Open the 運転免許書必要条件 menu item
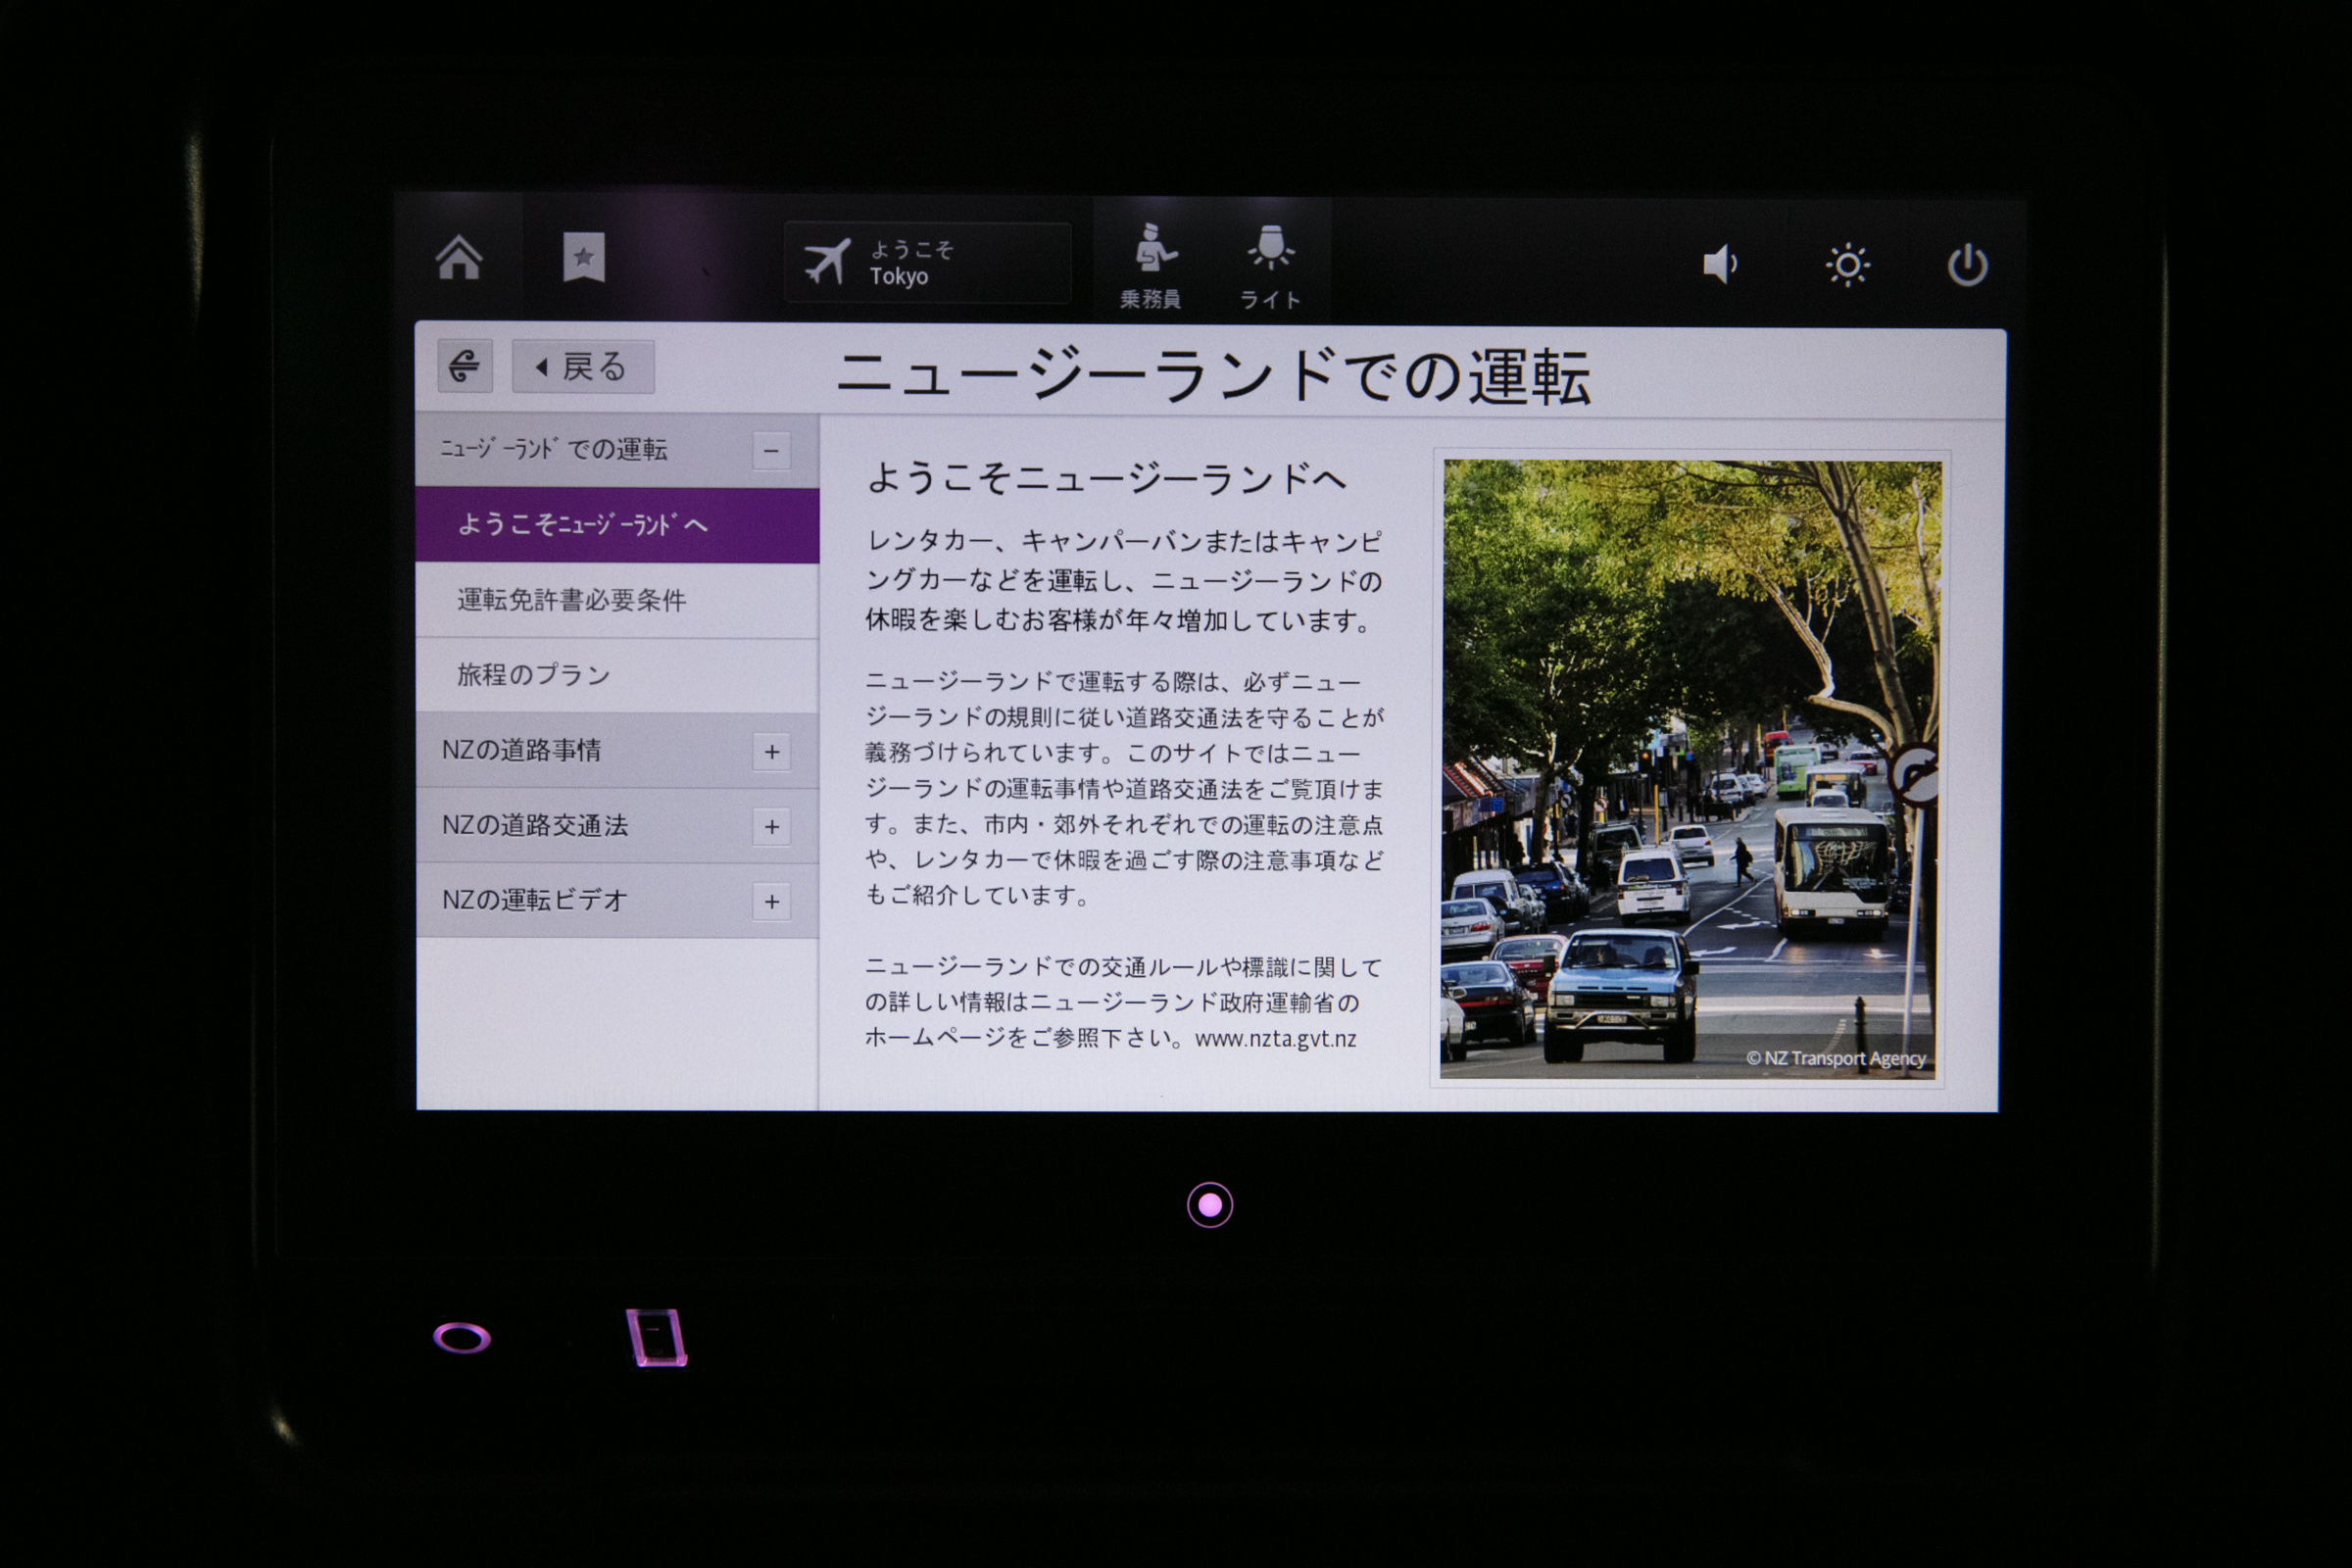2352x1568 pixels. pyautogui.click(x=617, y=600)
